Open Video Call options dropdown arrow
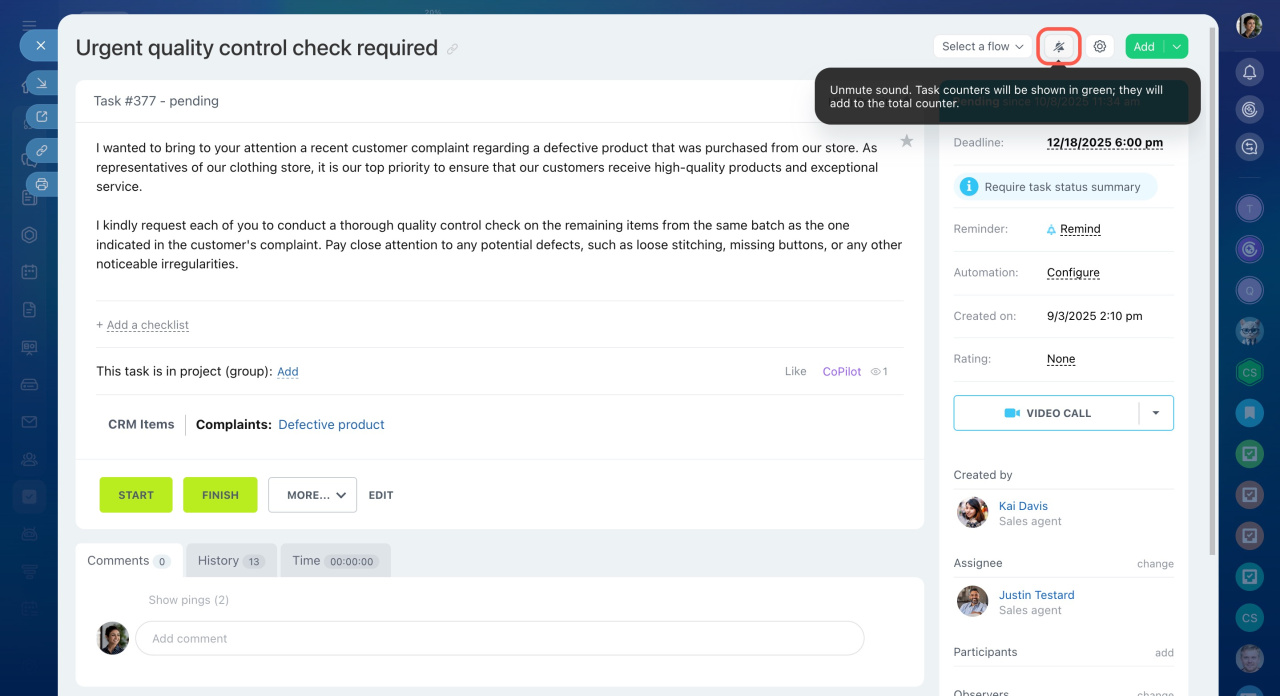Image resolution: width=1280 pixels, height=696 pixels. coord(1156,413)
